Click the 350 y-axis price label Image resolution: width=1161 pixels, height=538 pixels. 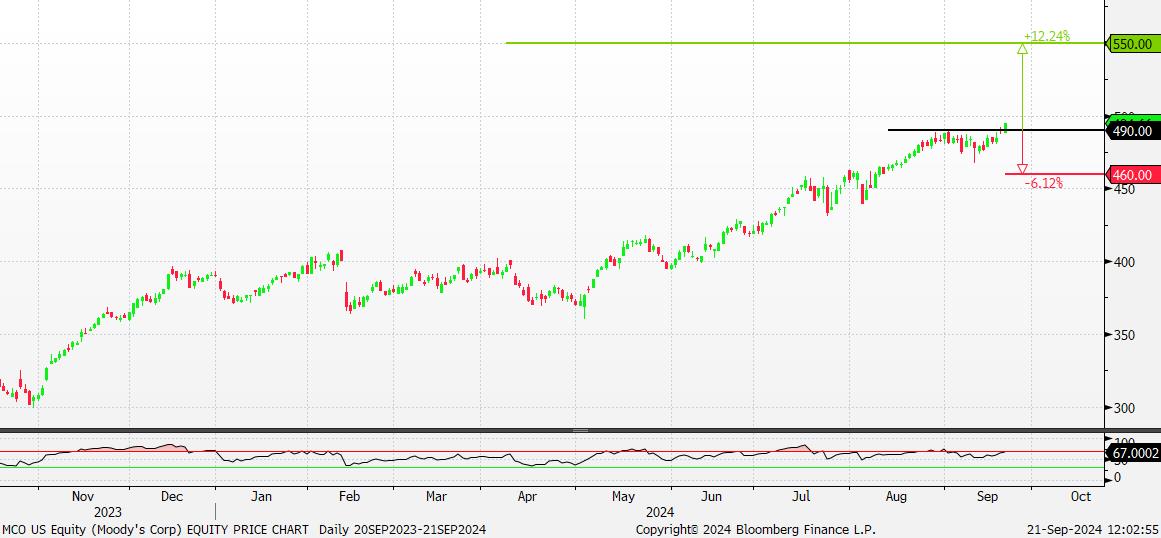point(1122,335)
